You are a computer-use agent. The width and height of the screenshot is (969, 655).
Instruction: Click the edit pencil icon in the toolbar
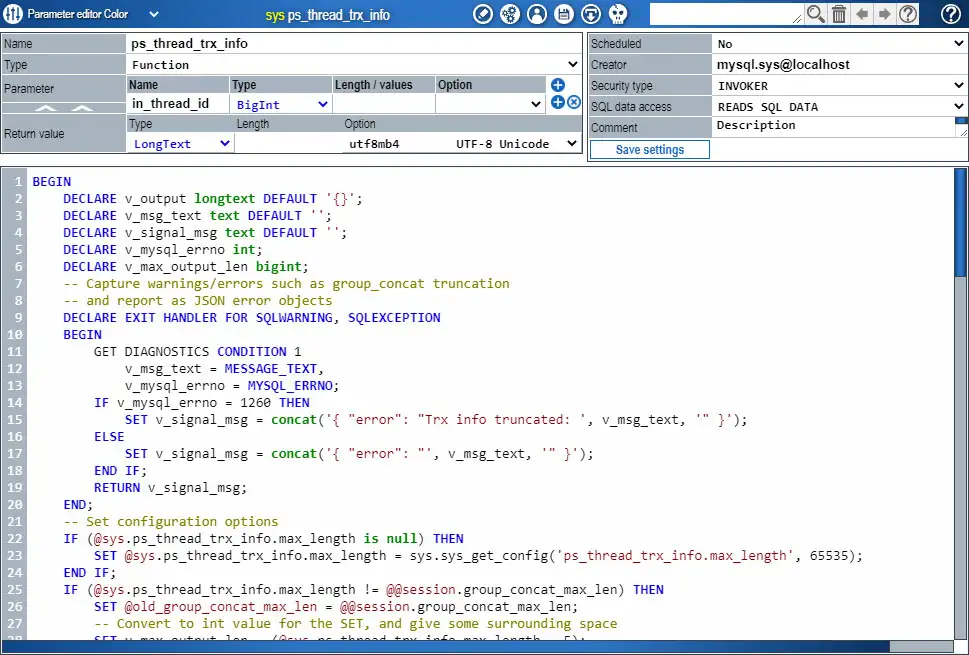pos(483,14)
